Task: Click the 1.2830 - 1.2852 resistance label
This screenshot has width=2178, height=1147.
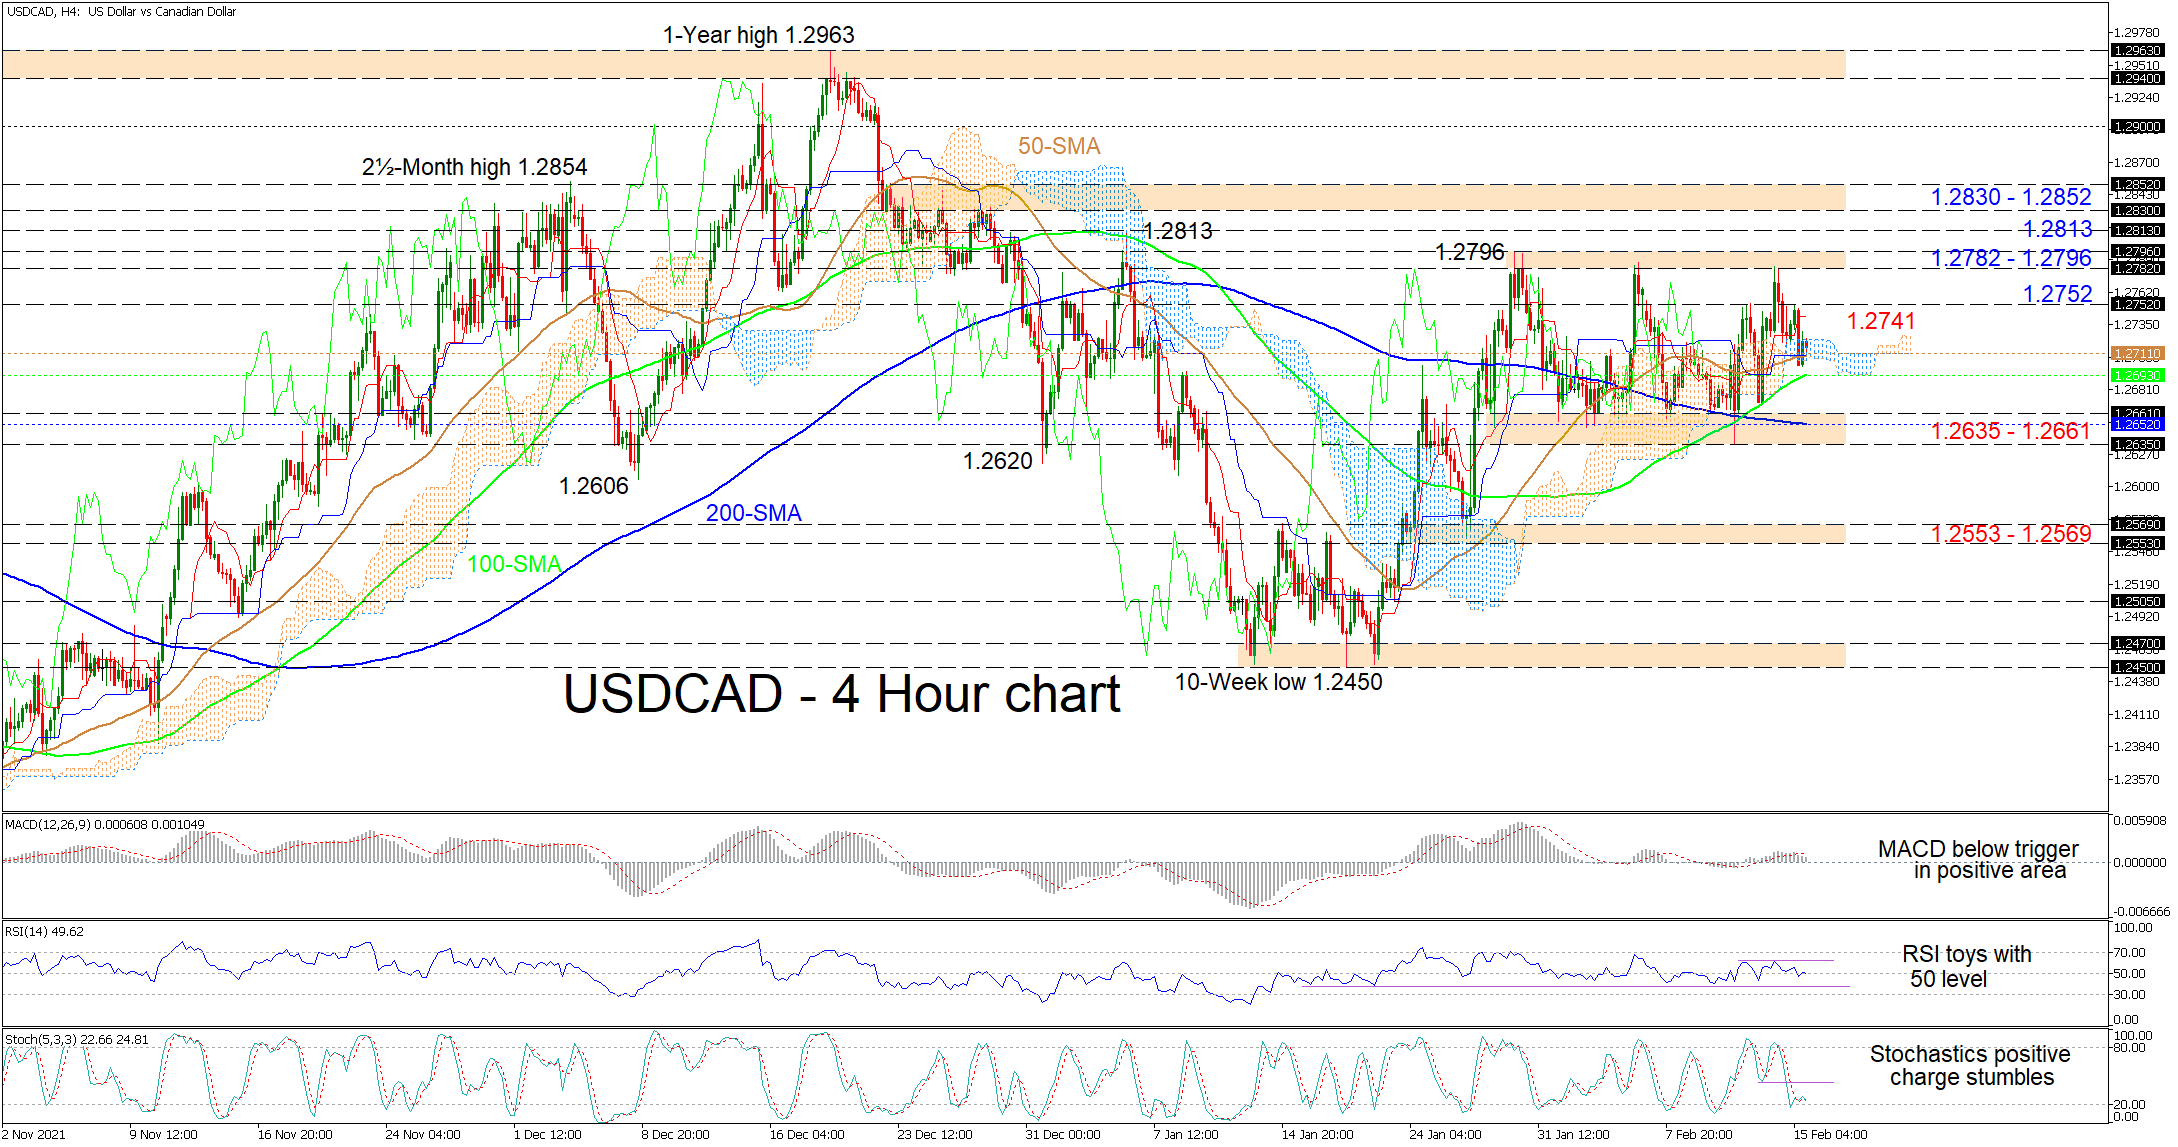Action: coord(2010,197)
